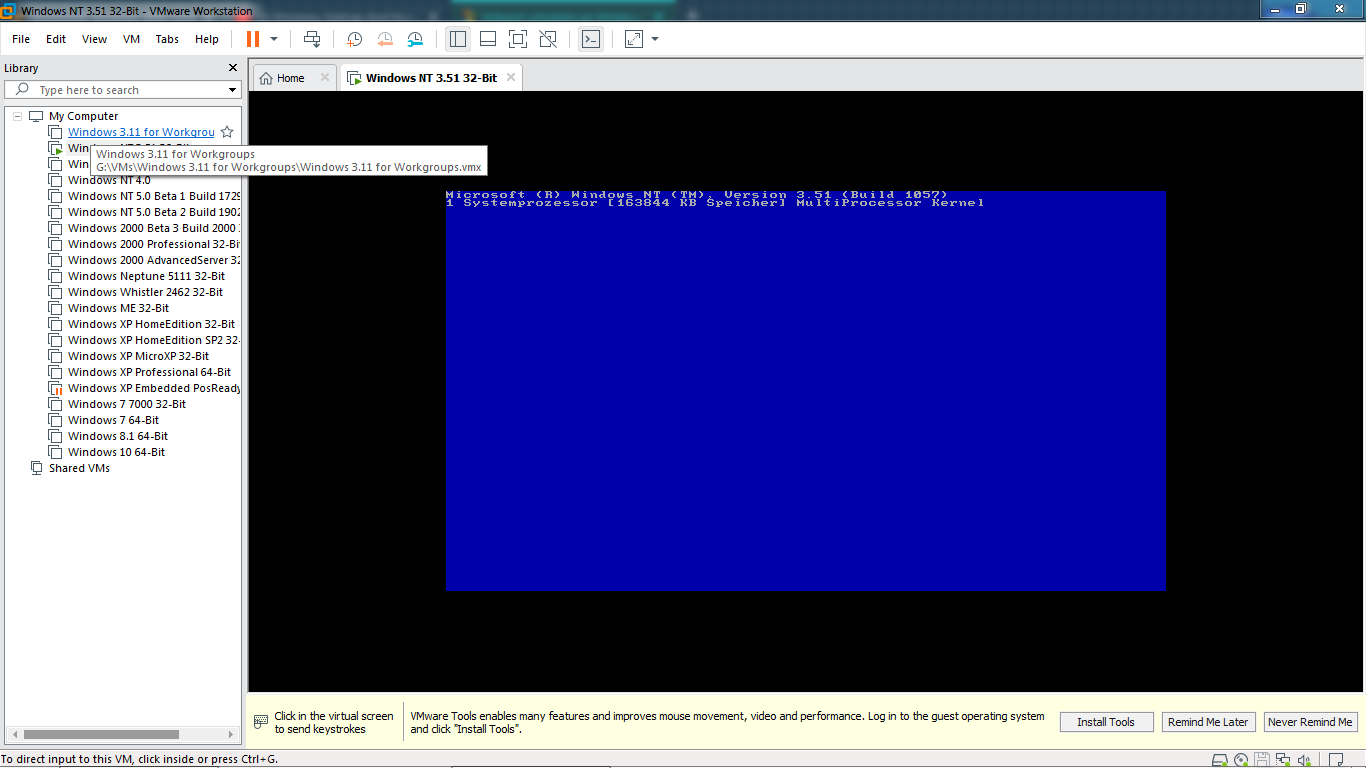The image size is (1366, 768).
Task: Open the VM menu
Action: (131, 39)
